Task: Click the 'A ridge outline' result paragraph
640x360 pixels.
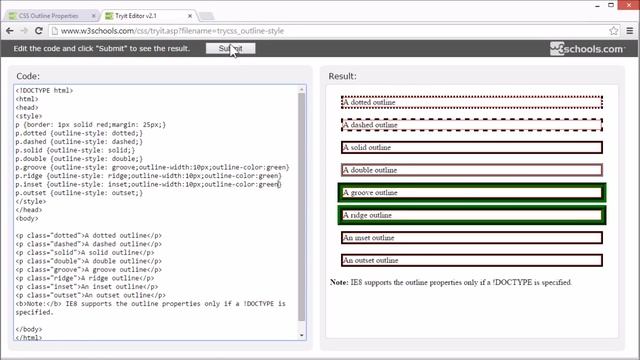Action: click(472, 215)
